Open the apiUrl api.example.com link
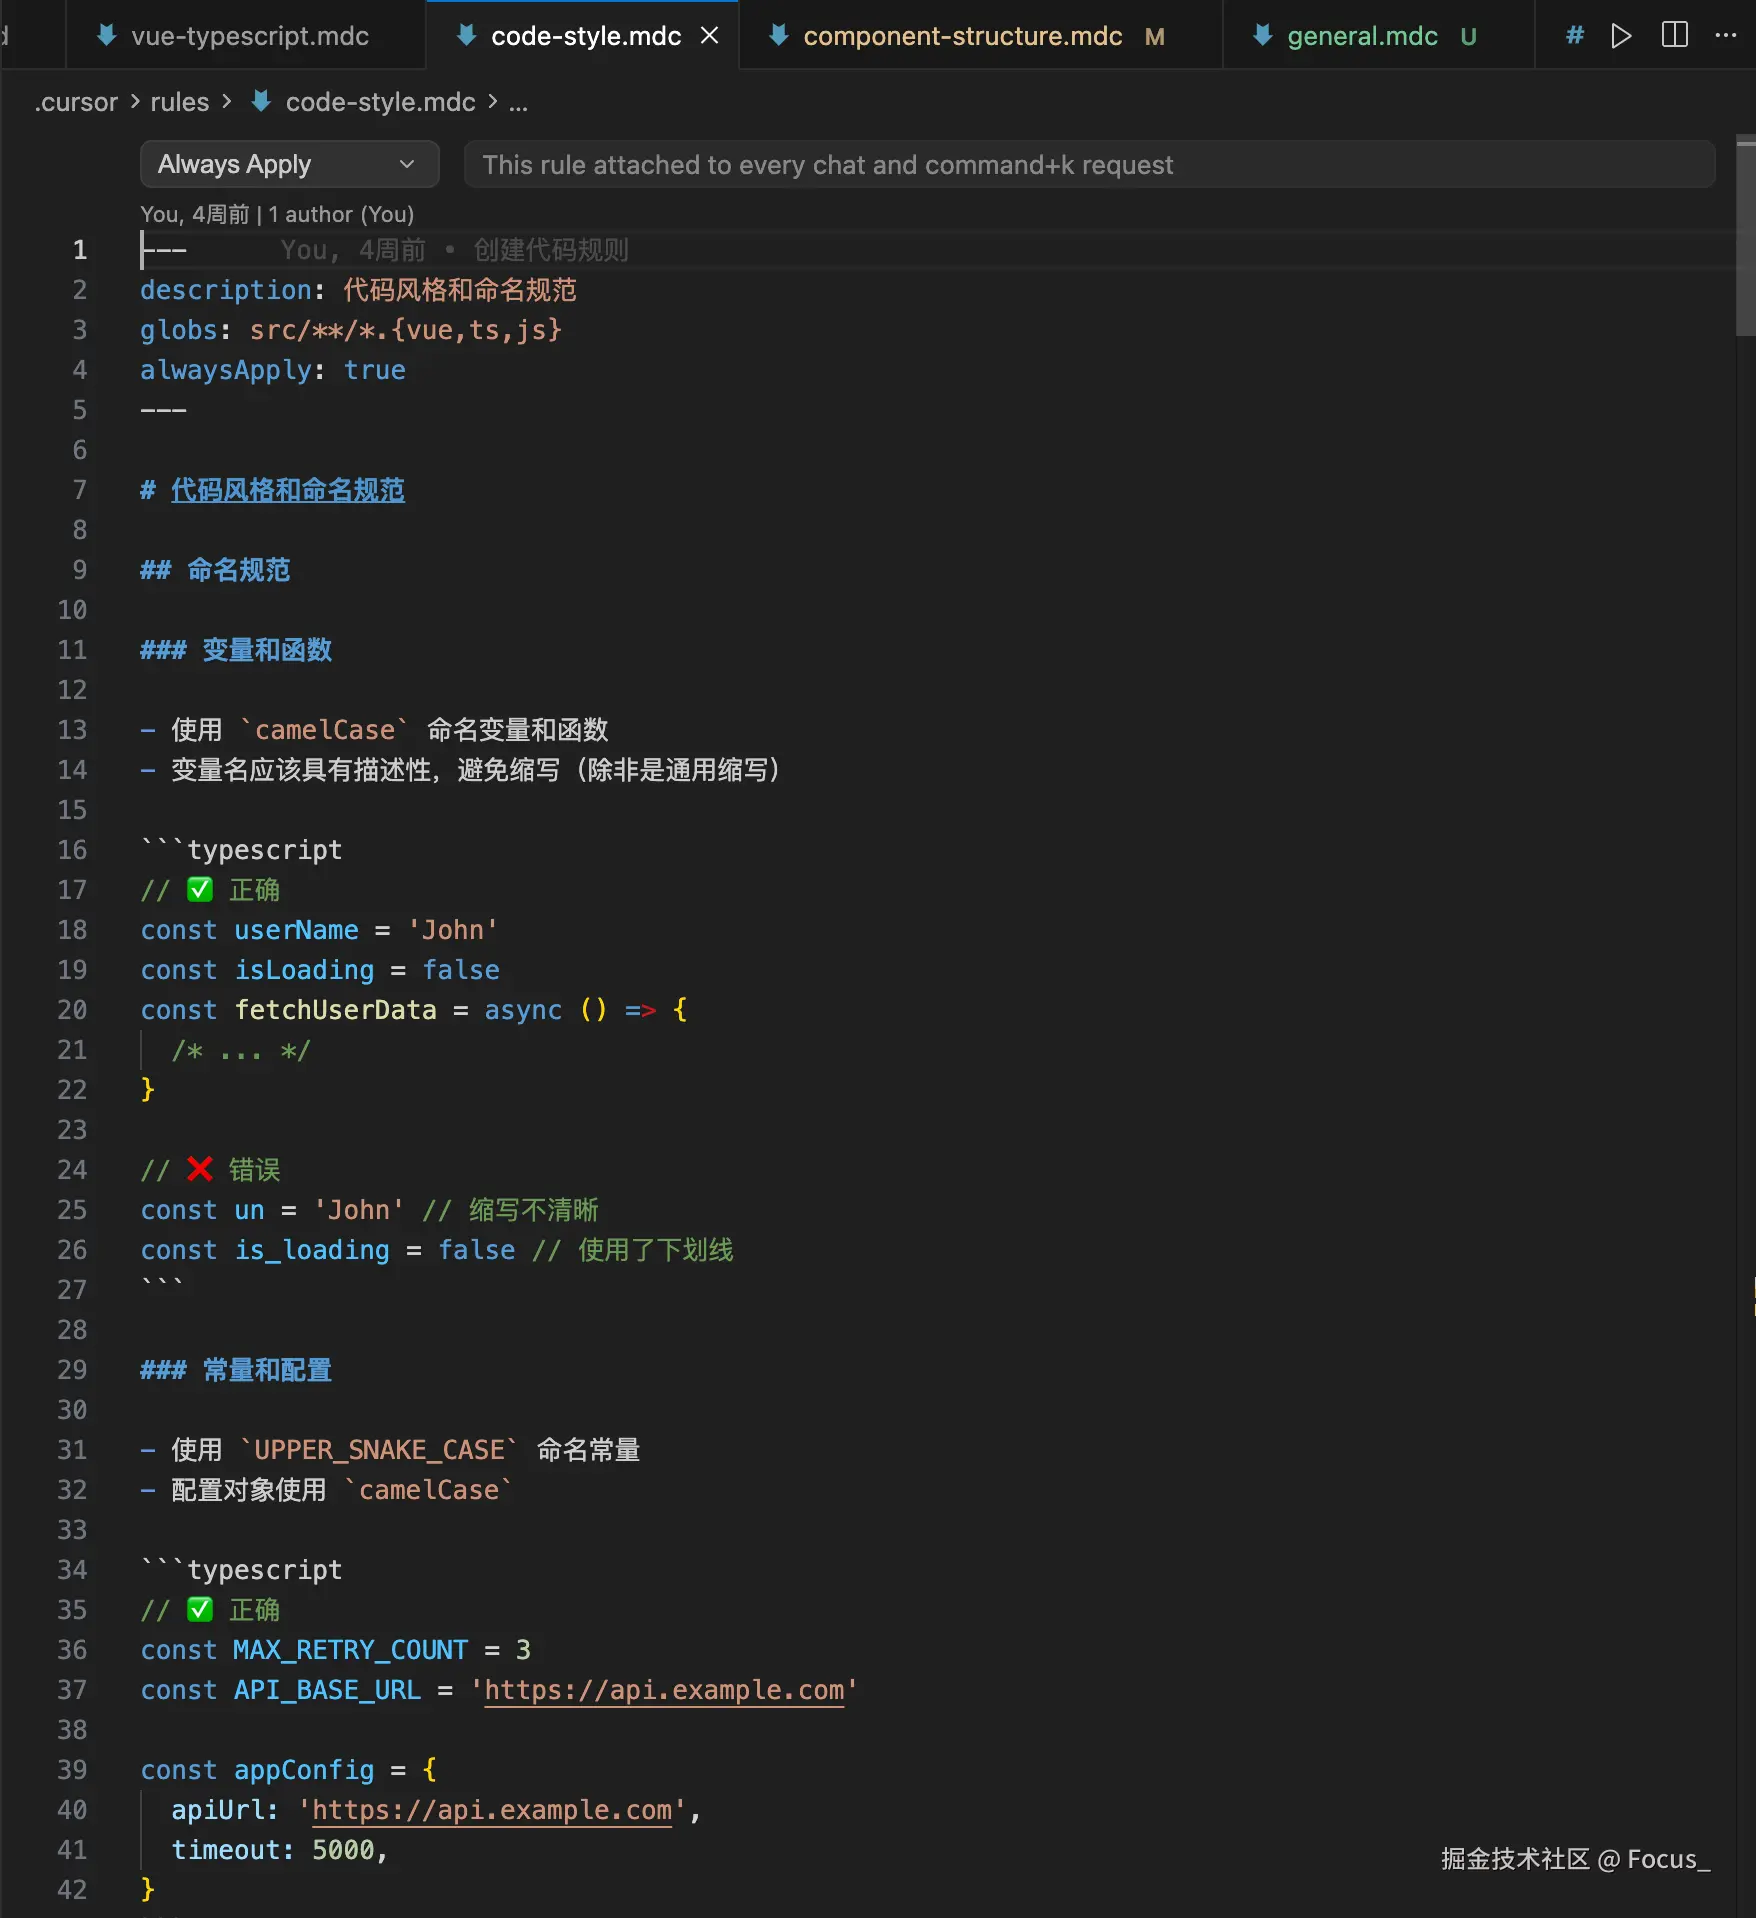 (x=492, y=1810)
